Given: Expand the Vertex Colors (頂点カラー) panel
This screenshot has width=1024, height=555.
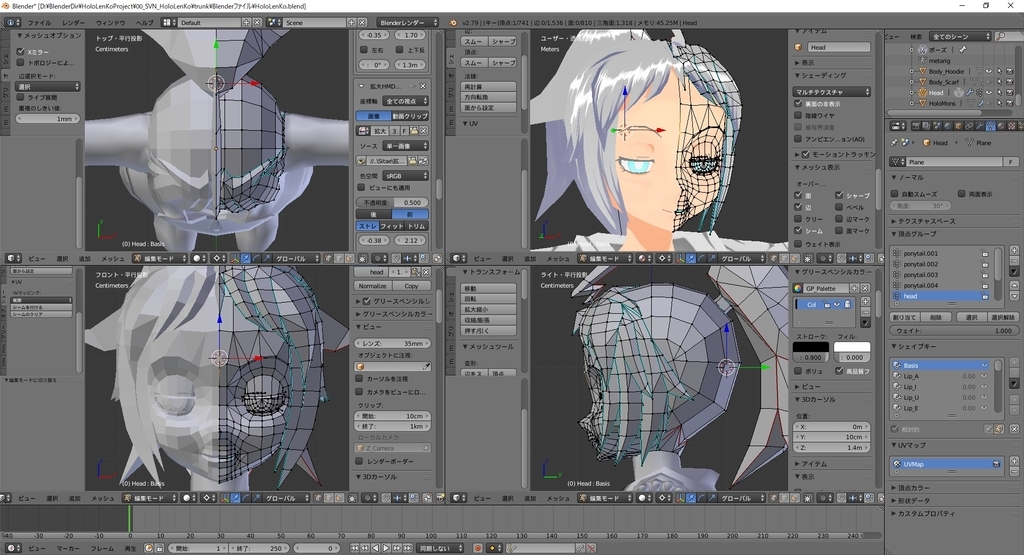Looking at the screenshot, I should tap(912, 488).
